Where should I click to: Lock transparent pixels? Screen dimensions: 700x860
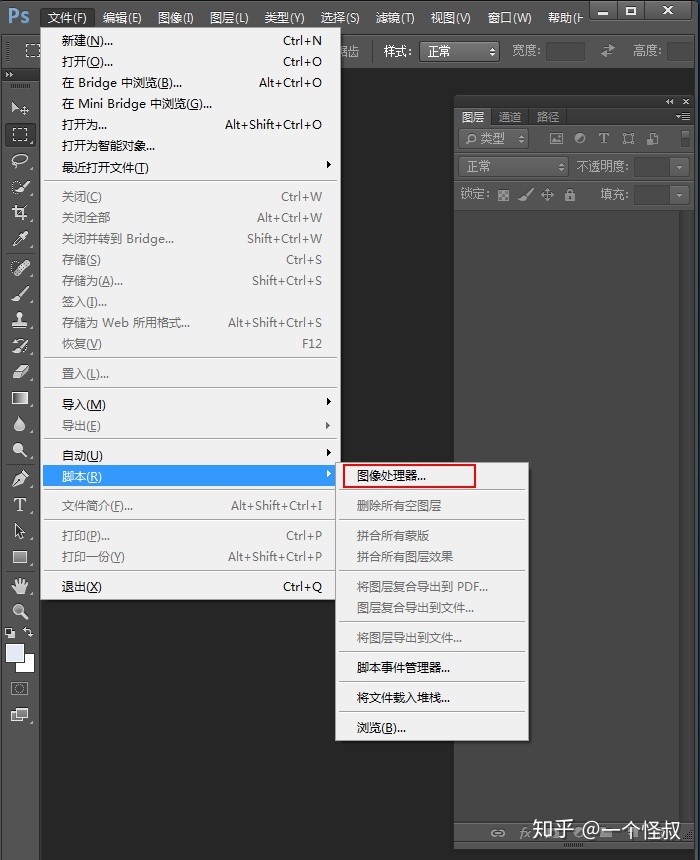tap(503, 195)
